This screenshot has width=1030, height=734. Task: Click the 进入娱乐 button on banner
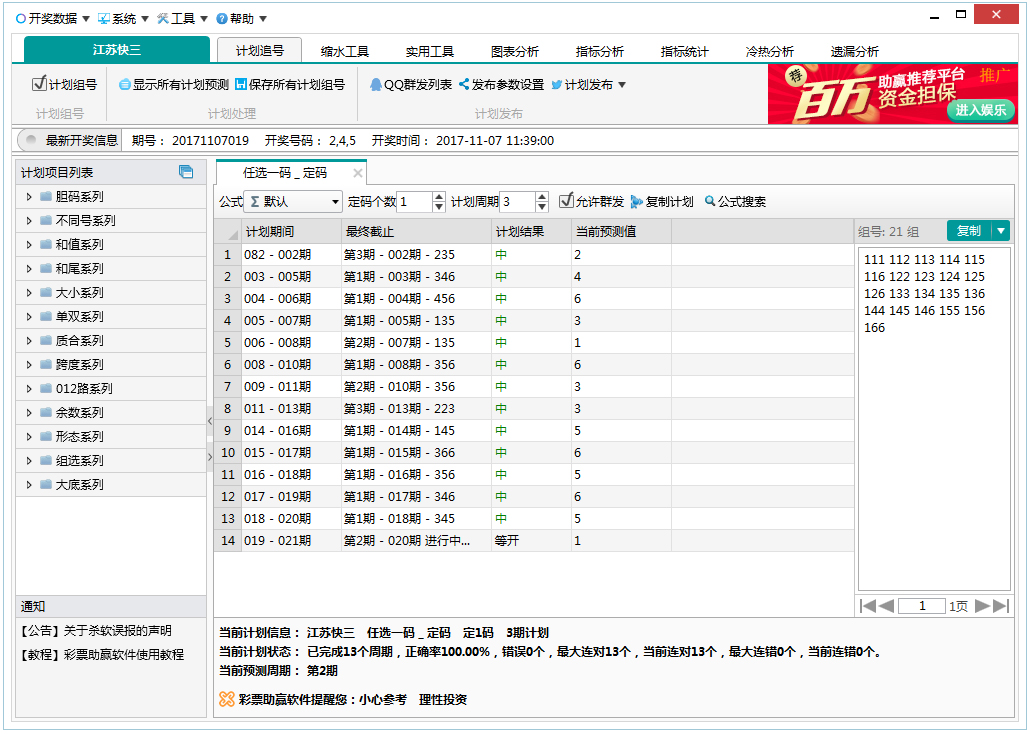[x=981, y=110]
